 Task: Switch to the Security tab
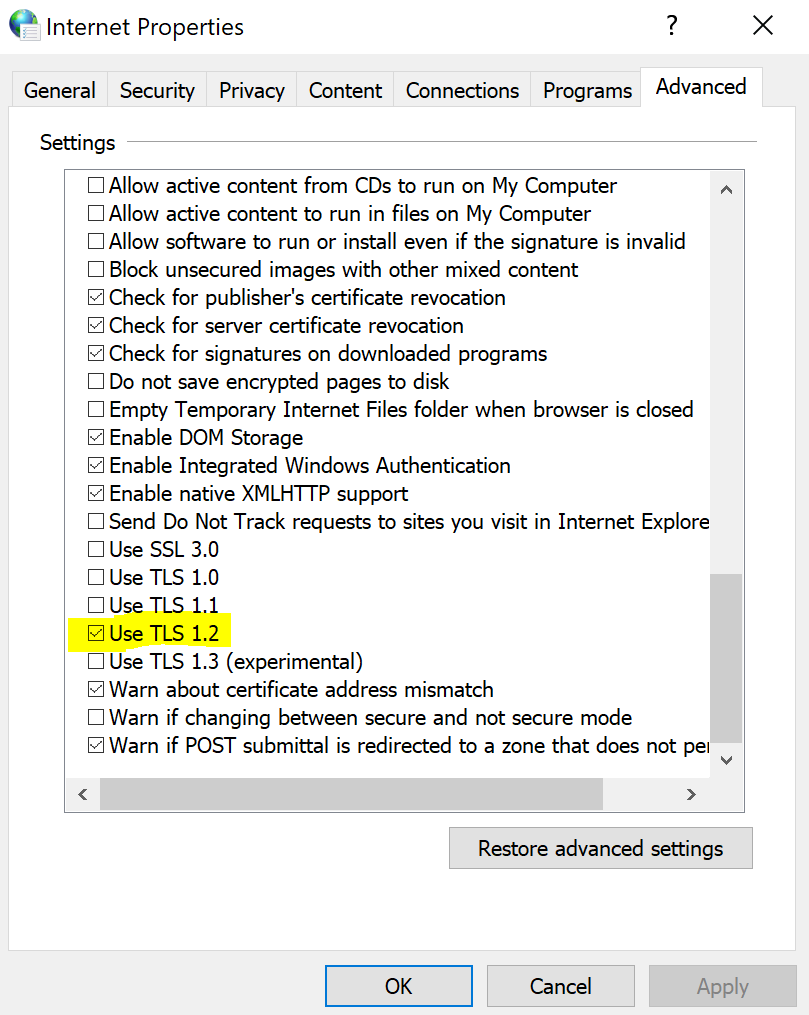pyautogui.click(x=157, y=90)
